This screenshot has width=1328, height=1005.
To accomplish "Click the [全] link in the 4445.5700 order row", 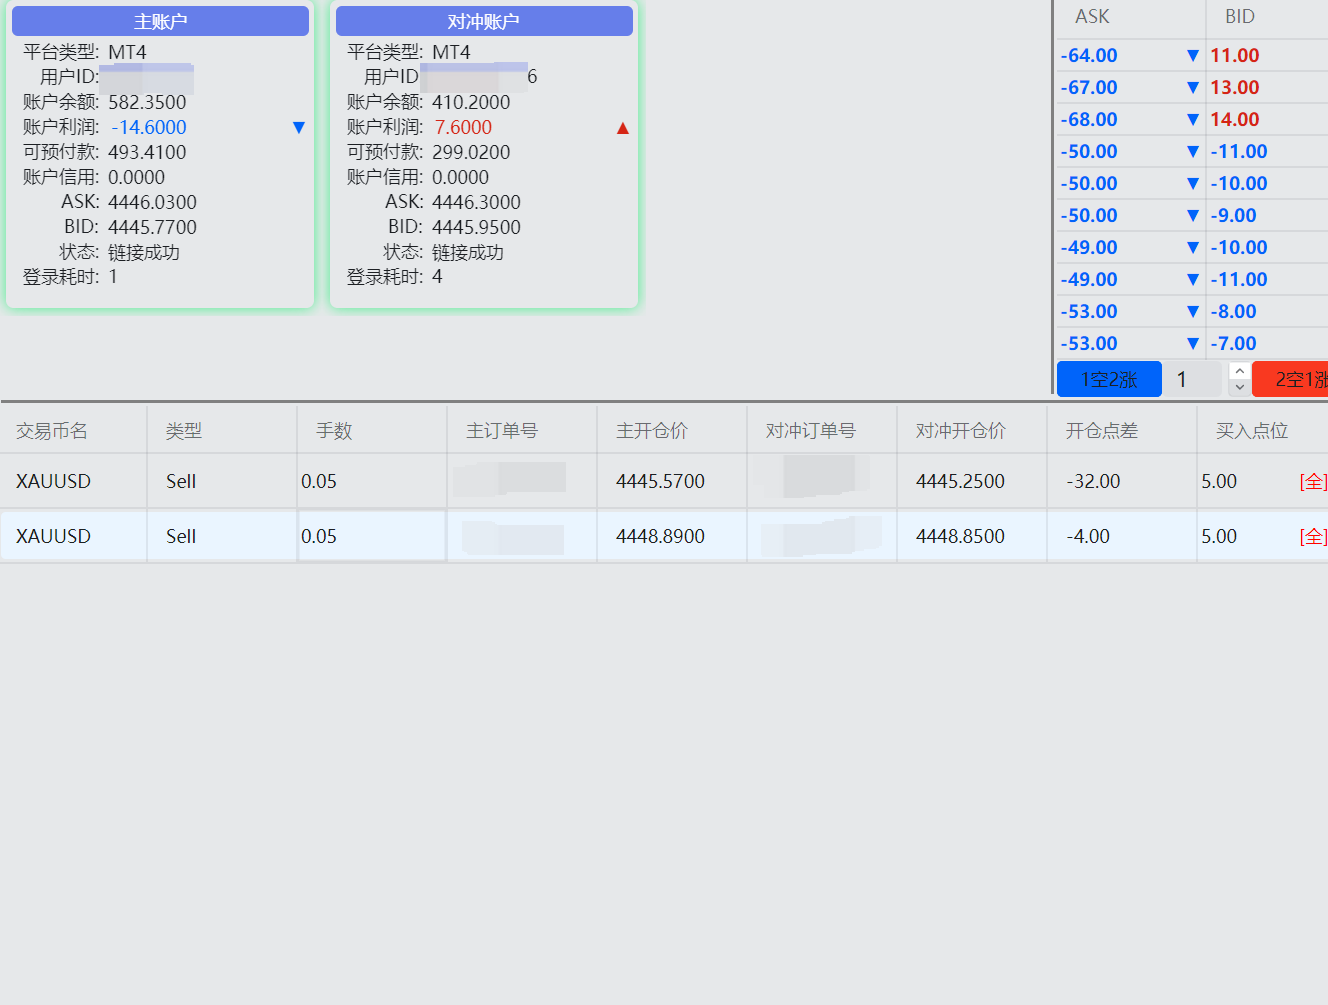I will 1313,482.
